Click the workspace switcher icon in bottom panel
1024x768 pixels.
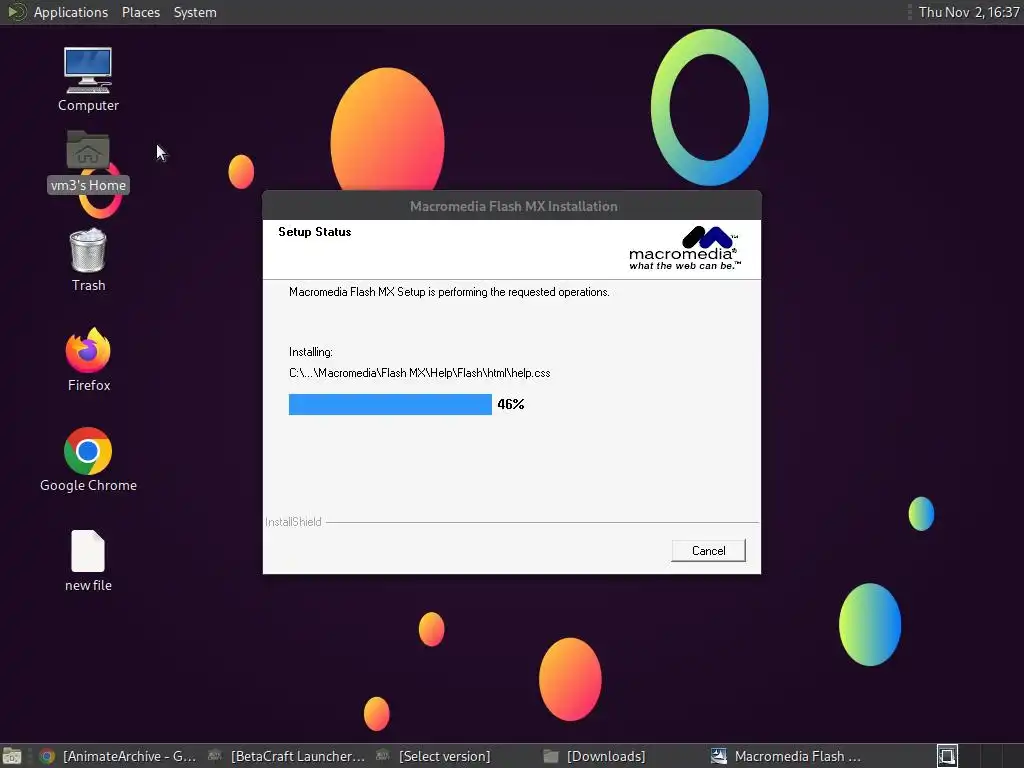point(947,756)
